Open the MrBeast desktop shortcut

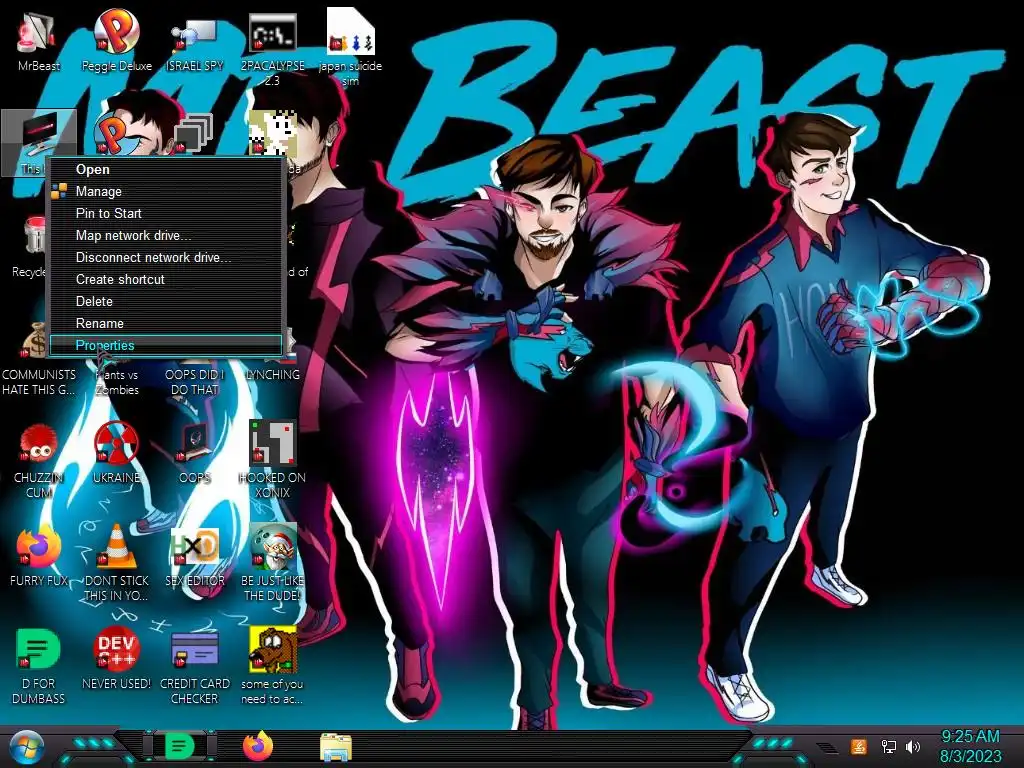click(x=38, y=39)
